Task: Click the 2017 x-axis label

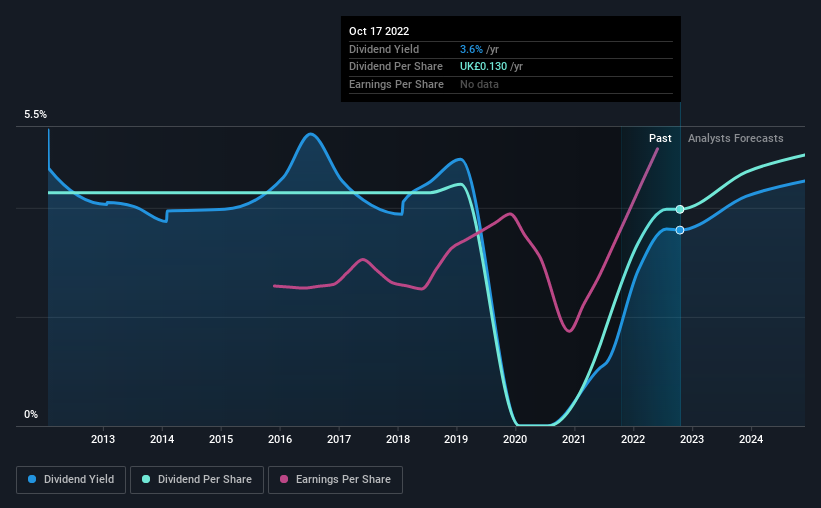Action: pyautogui.click(x=339, y=439)
